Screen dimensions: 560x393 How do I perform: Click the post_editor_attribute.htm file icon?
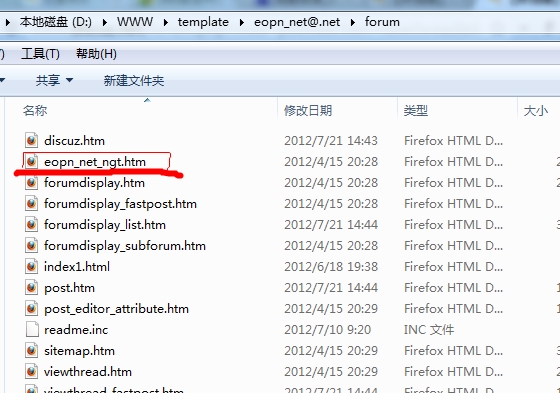click(31, 309)
